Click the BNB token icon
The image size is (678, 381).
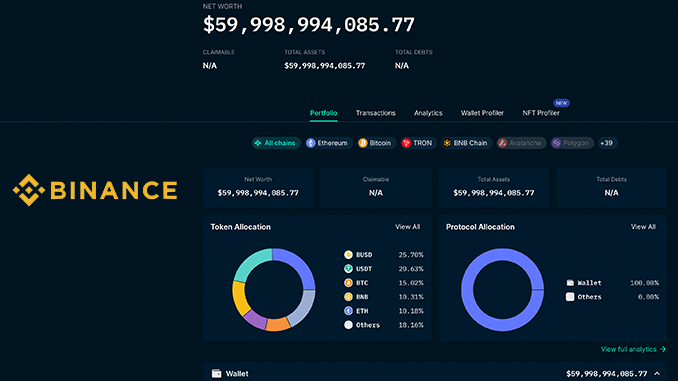tap(348, 297)
